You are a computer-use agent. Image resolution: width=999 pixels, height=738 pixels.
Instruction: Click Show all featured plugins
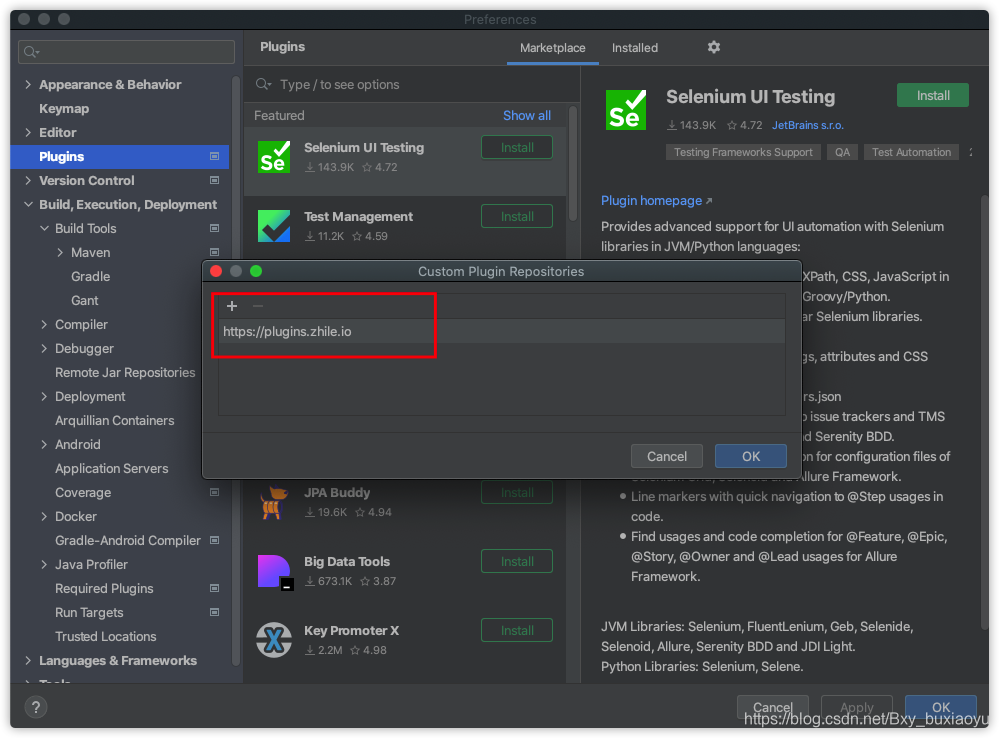click(526, 115)
